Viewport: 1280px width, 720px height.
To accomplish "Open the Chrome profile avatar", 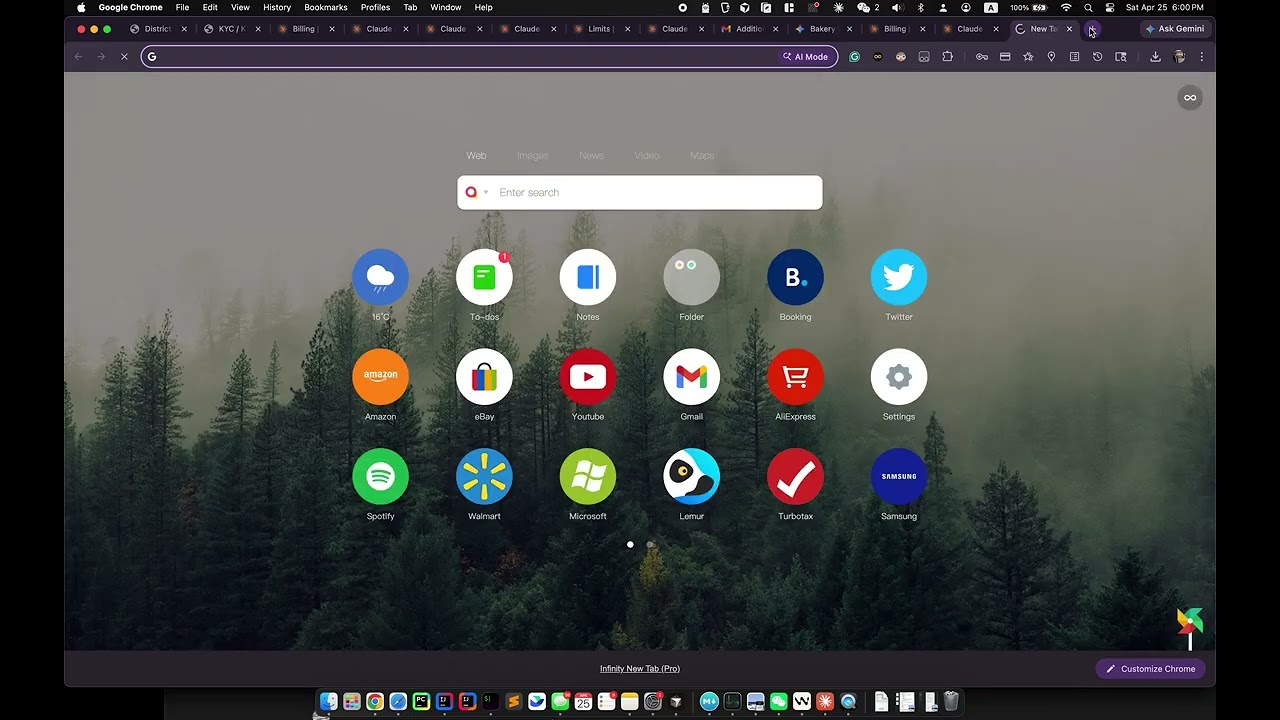I will point(1179,57).
